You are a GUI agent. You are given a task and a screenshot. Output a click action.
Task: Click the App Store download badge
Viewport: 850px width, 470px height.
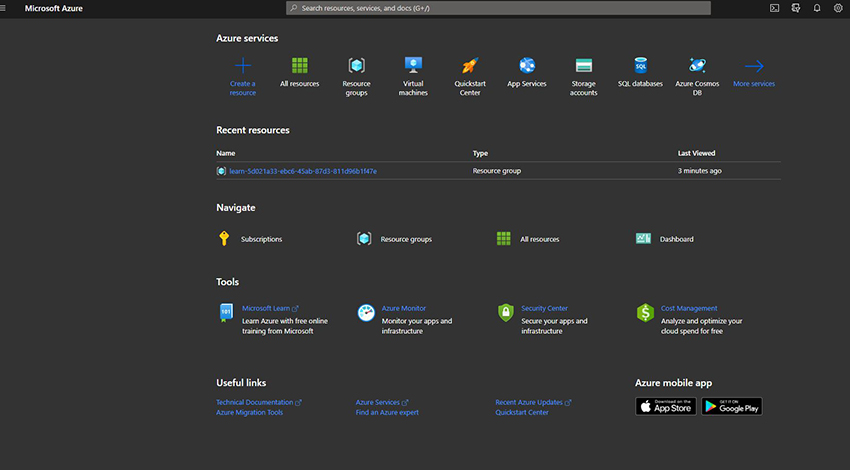coord(666,407)
